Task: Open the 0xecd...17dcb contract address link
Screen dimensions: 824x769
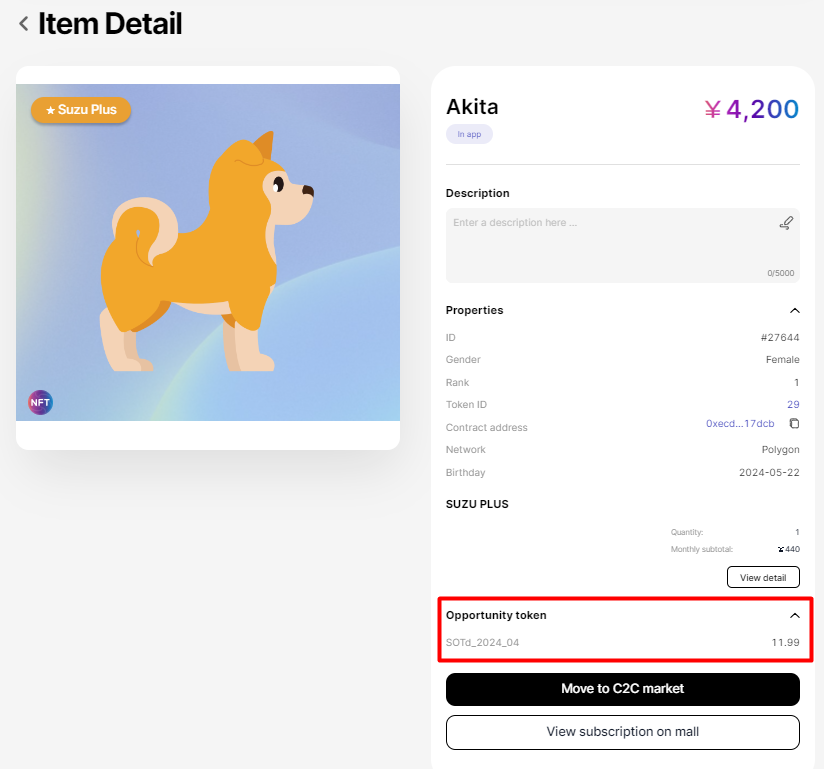Action: (x=740, y=424)
